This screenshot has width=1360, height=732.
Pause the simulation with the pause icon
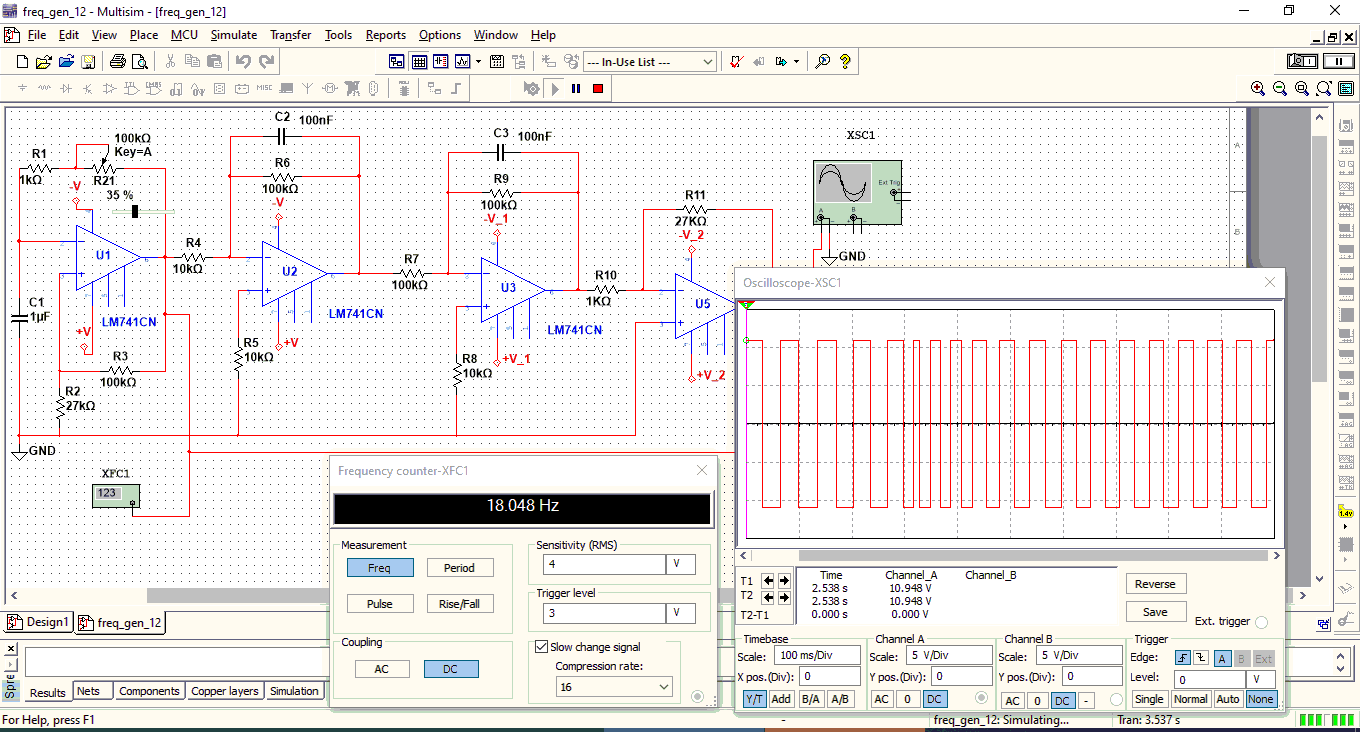[576, 88]
